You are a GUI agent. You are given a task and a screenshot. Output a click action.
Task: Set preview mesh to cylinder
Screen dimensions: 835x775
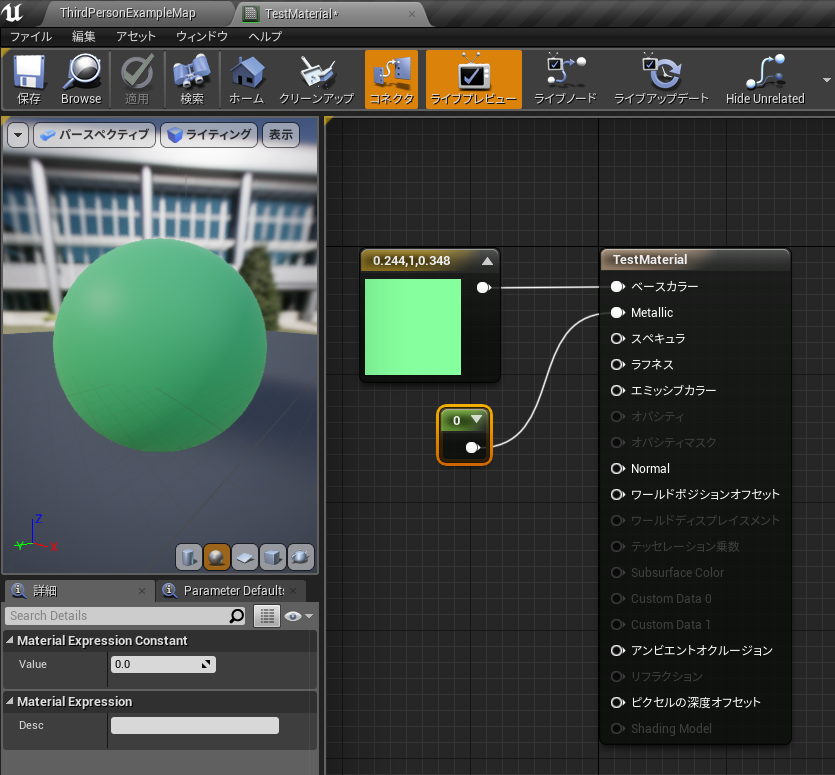(x=189, y=557)
